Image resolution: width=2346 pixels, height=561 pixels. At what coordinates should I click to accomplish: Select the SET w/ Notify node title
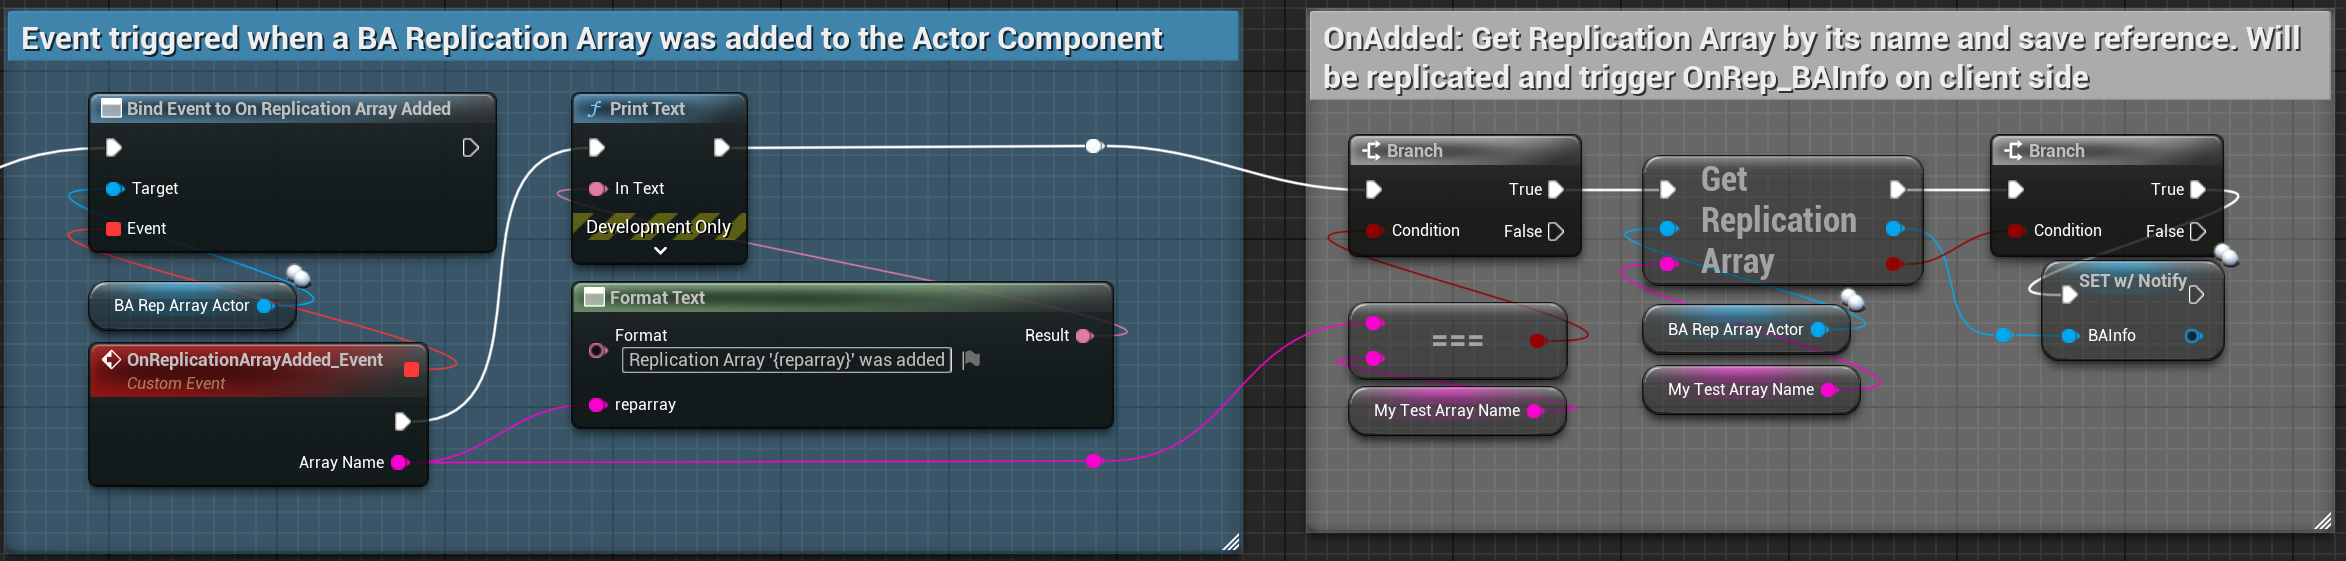(2133, 281)
